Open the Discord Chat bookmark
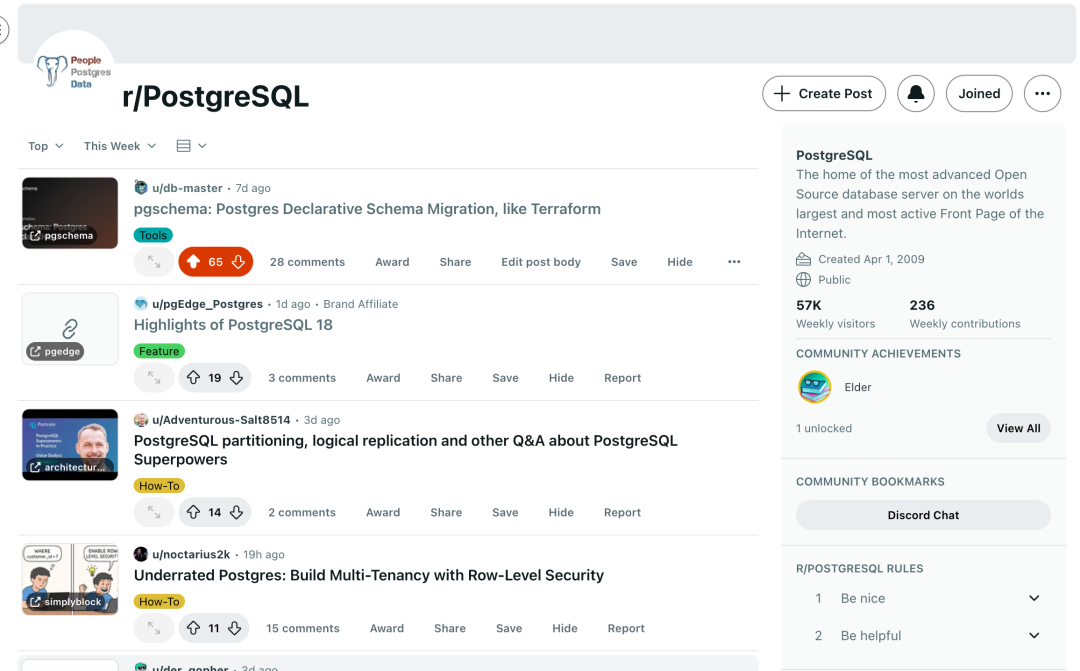The height and width of the screenshot is (671, 1080). (x=923, y=515)
